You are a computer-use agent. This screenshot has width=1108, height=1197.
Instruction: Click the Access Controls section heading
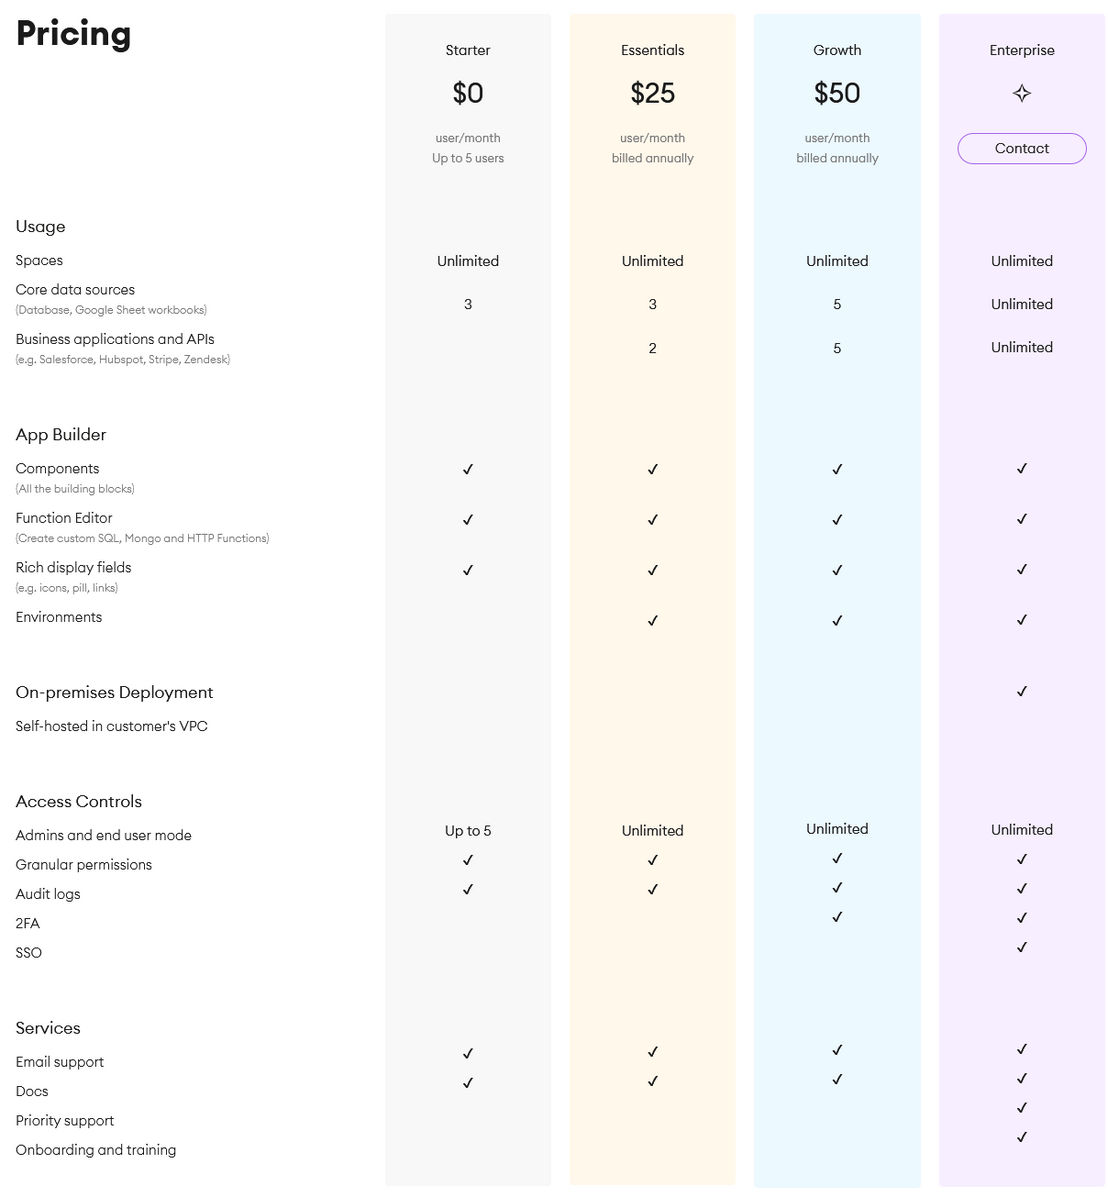pos(79,802)
